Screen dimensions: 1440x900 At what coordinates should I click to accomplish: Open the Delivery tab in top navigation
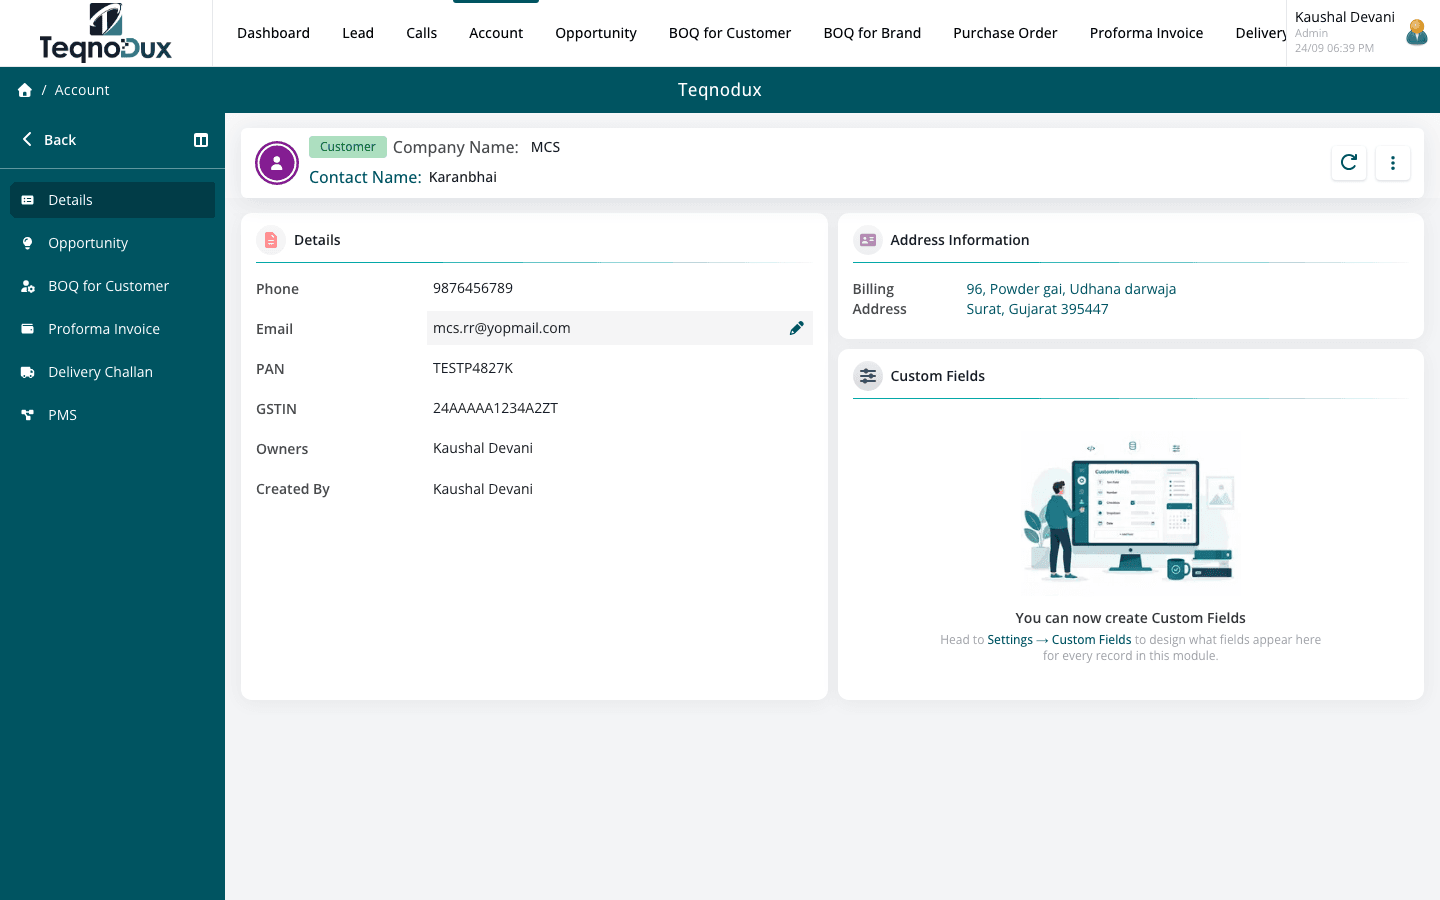pyautogui.click(x=1261, y=33)
